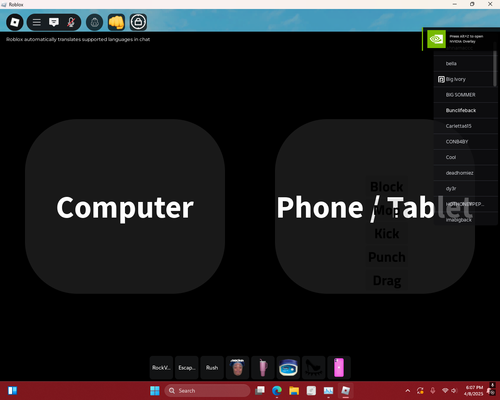
Task: Open the clock showing 6:07 PM
Action: (474, 390)
